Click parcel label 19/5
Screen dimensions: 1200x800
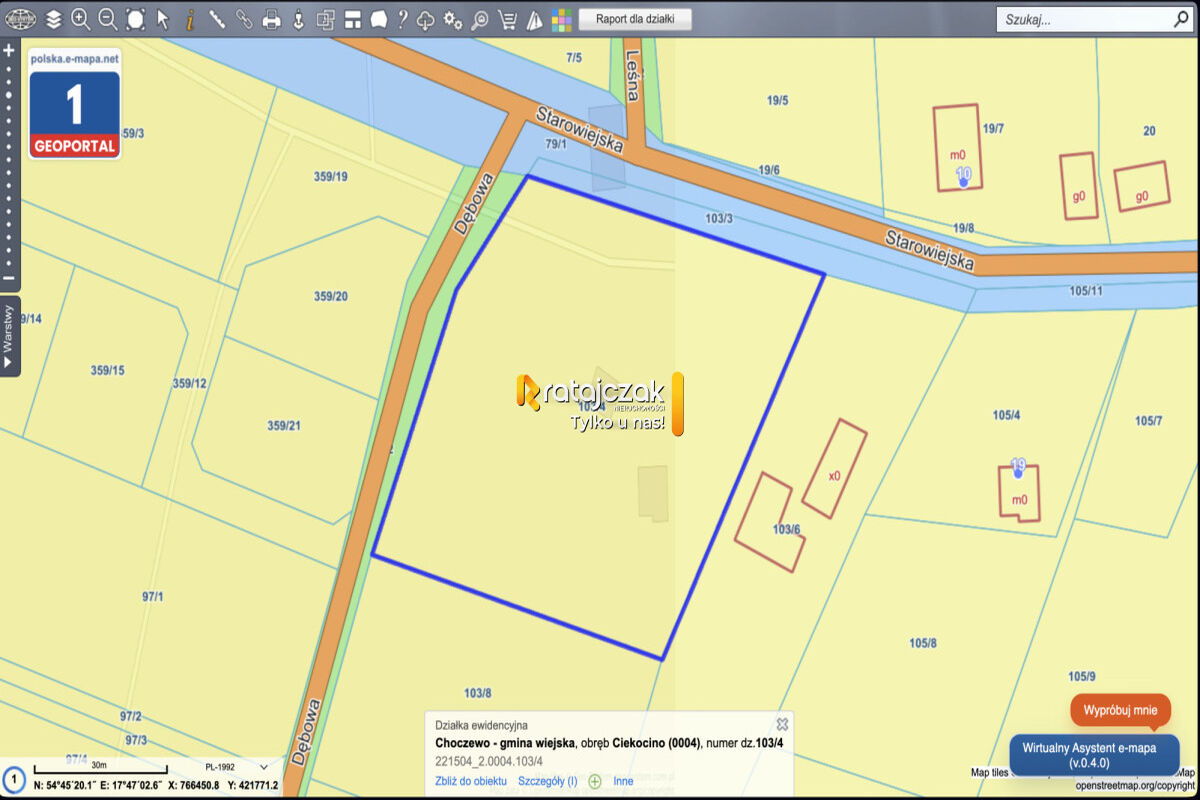(778, 101)
